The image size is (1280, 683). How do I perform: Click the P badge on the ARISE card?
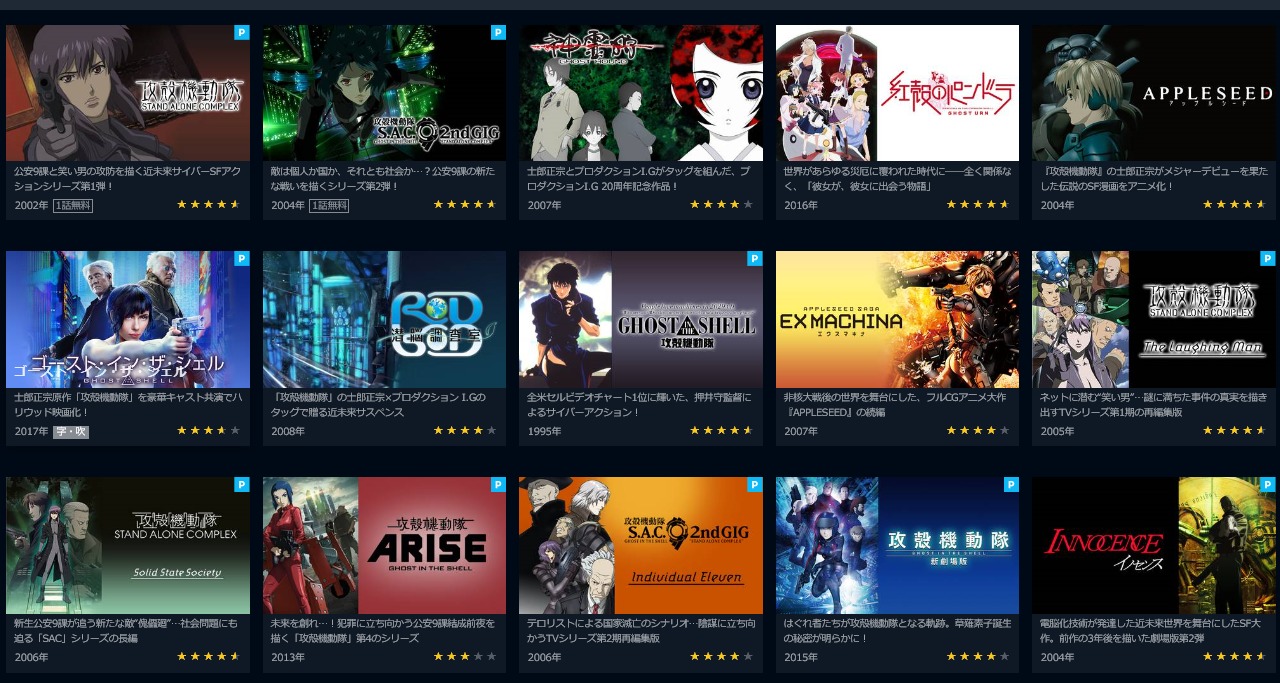pos(498,484)
